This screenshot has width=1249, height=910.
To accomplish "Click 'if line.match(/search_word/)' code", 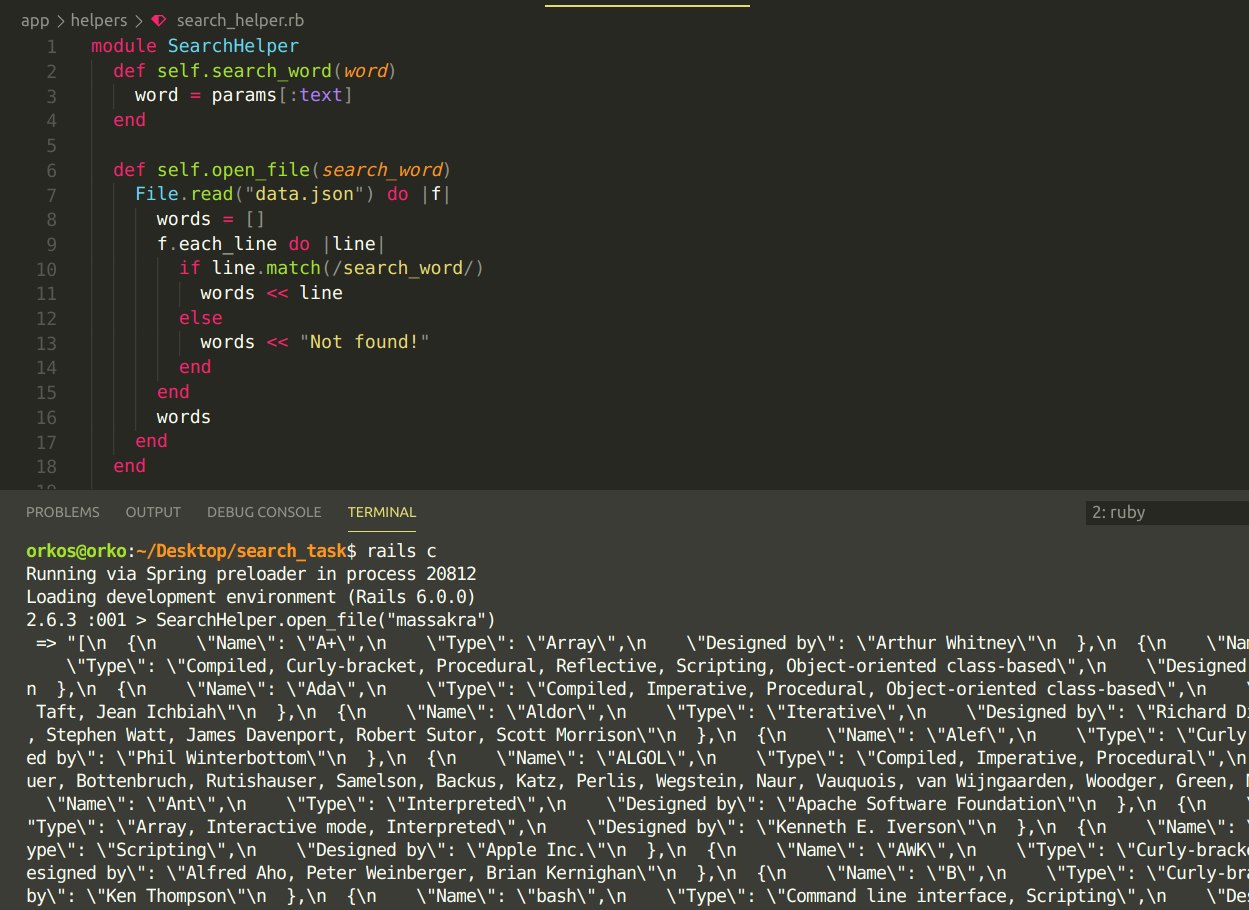I will tap(331, 268).
